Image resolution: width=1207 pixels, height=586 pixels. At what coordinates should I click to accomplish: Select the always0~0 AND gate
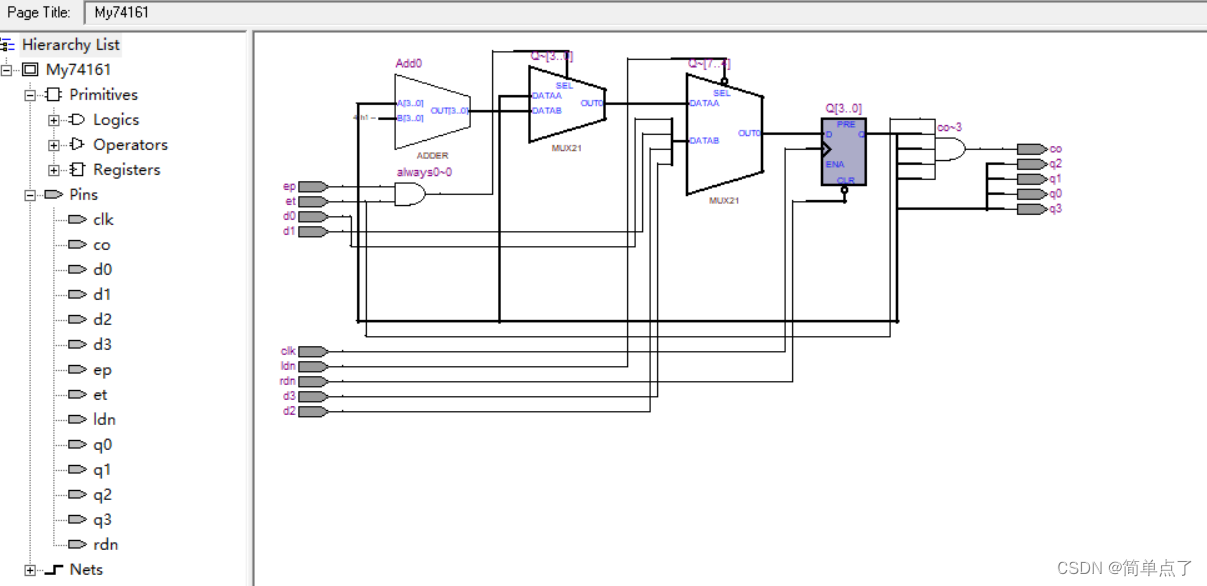[x=410, y=194]
